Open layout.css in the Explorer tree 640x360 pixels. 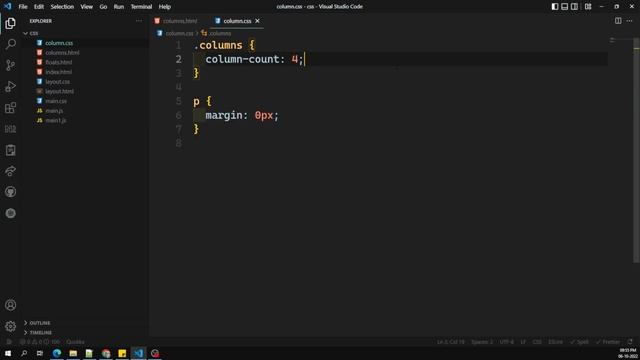57,82
